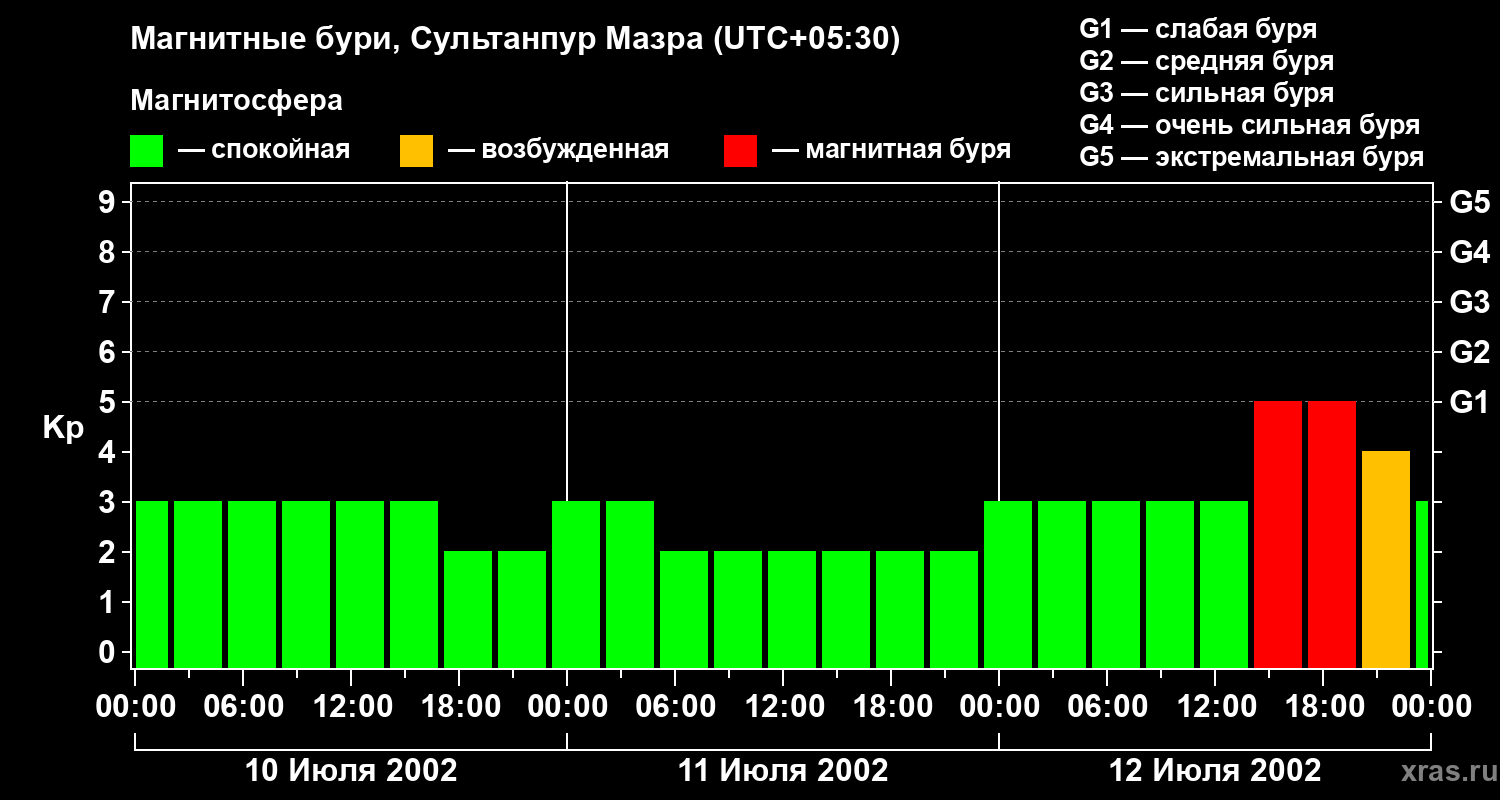Click the 12:00 time label above 12 Июля
1500x800 pixels.
[x=1215, y=706]
